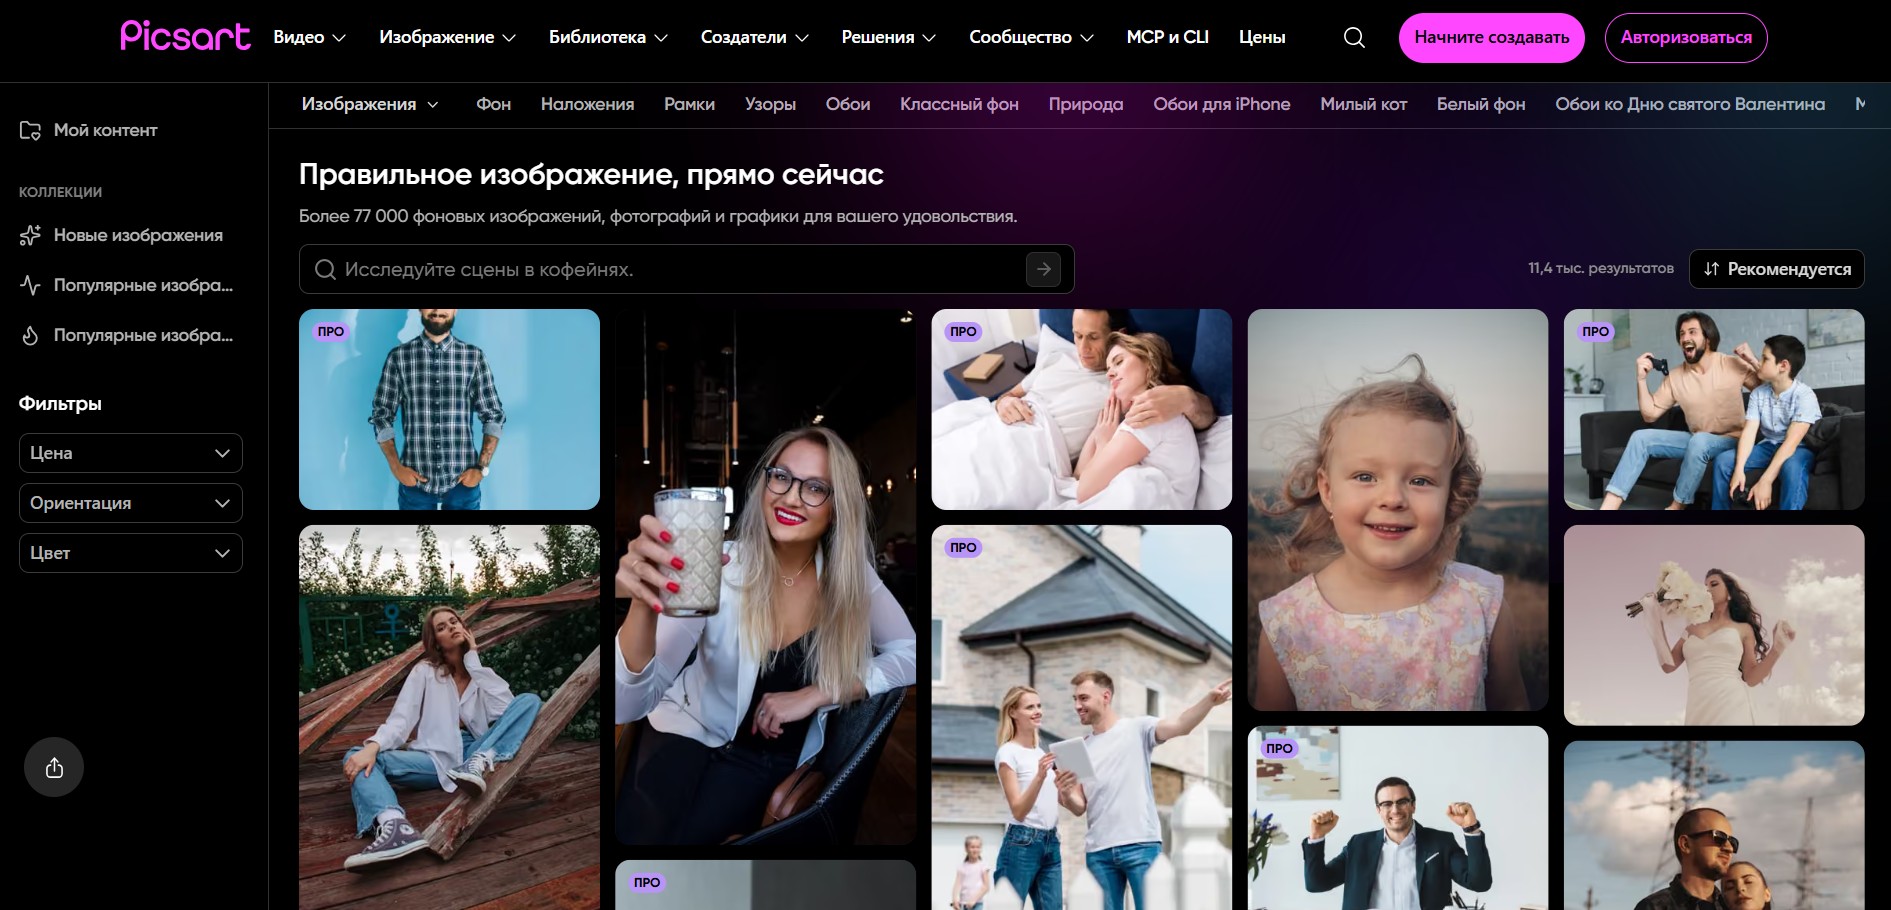The image size is (1891, 910).
Task: Open the Создатели menu
Action: (755, 37)
